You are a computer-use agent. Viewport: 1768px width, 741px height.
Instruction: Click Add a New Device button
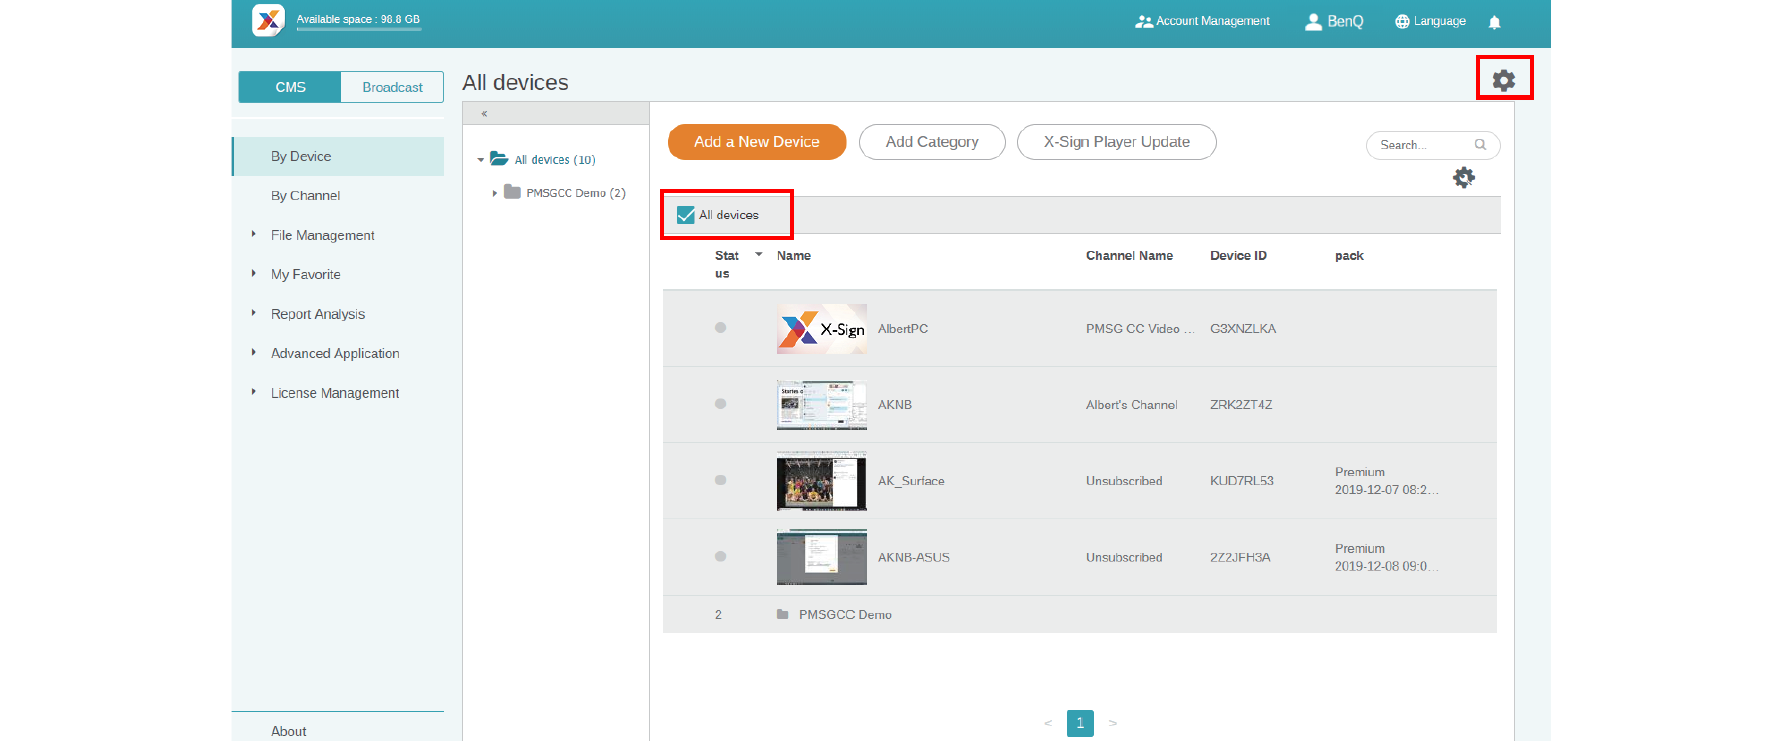coord(756,142)
